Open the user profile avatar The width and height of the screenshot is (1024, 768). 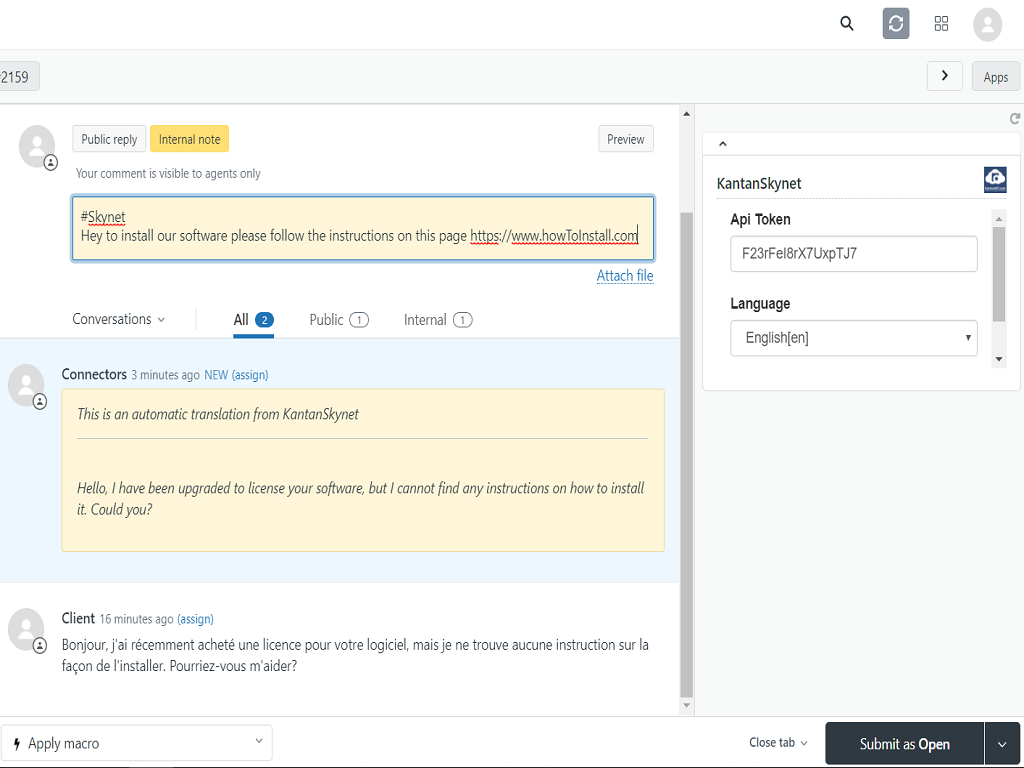tap(987, 25)
